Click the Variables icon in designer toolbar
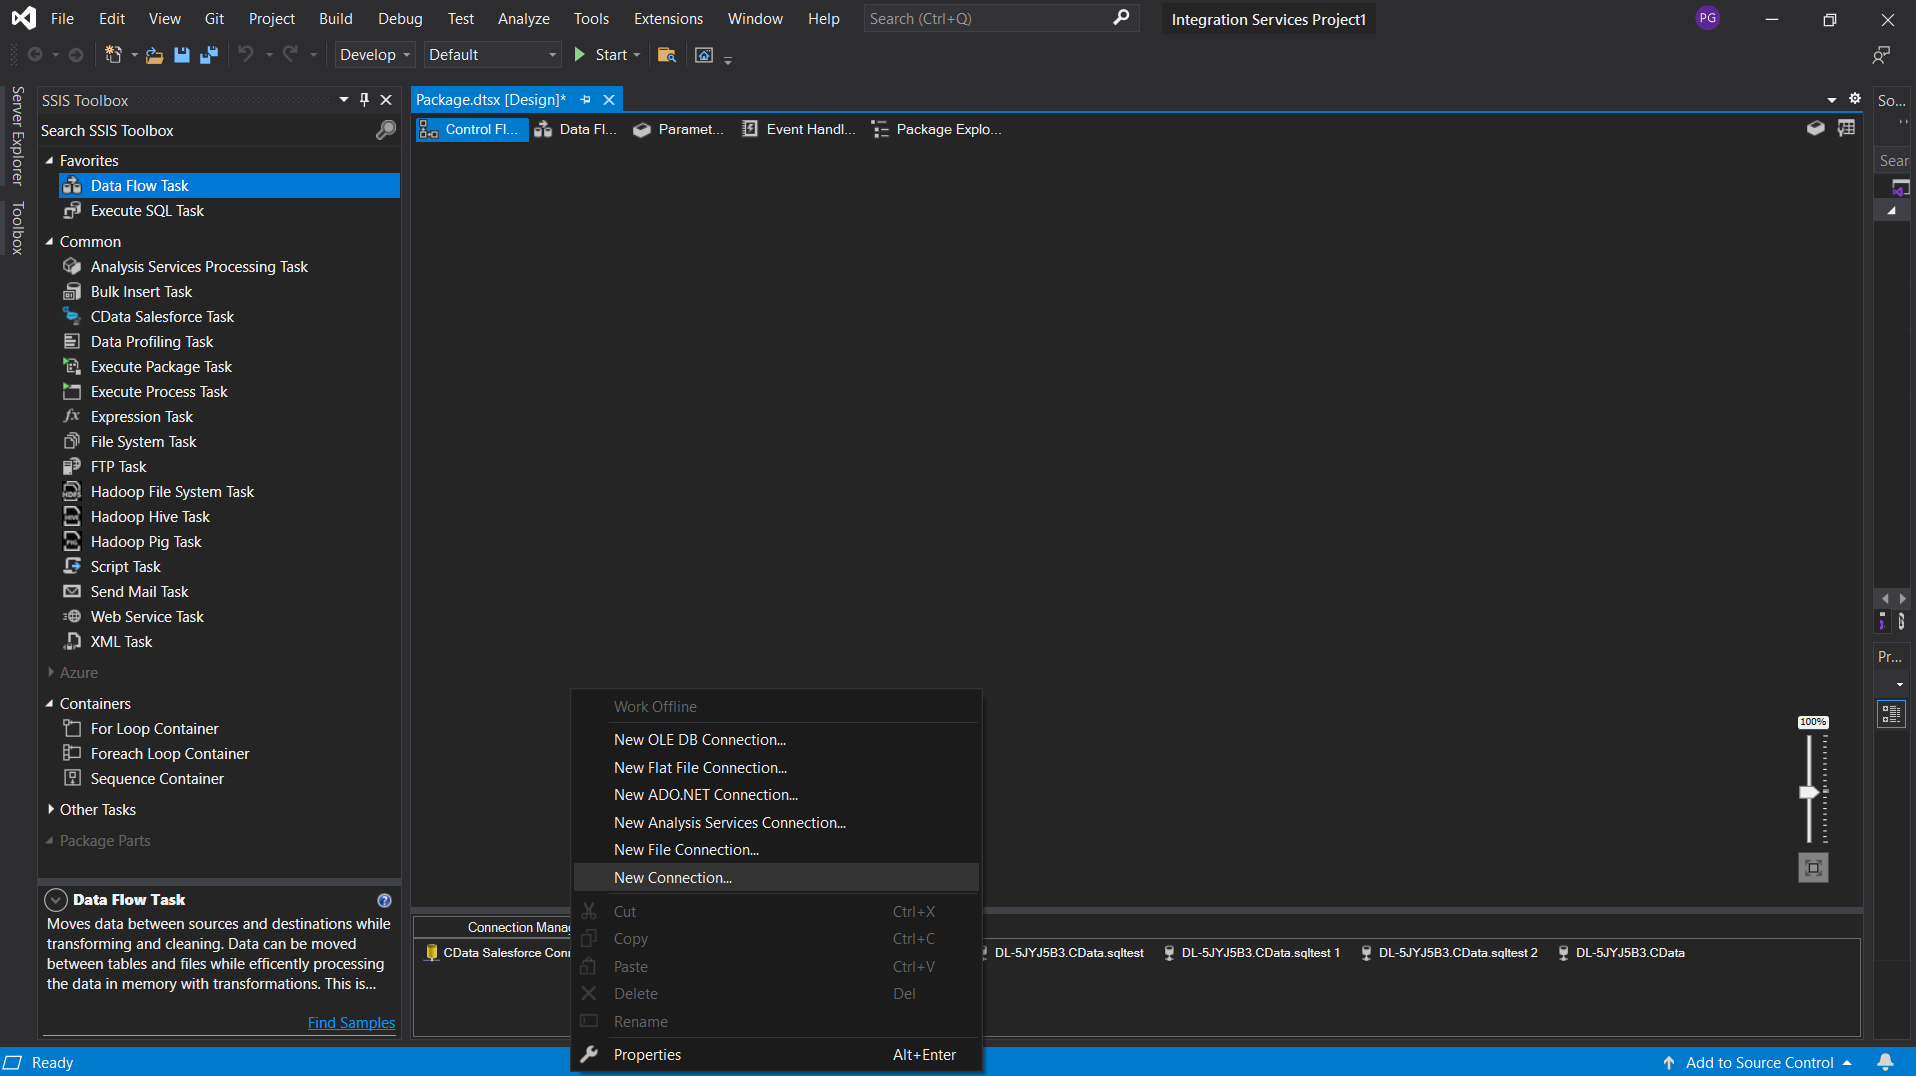The image size is (1916, 1076). click(x=1846, y=129)
